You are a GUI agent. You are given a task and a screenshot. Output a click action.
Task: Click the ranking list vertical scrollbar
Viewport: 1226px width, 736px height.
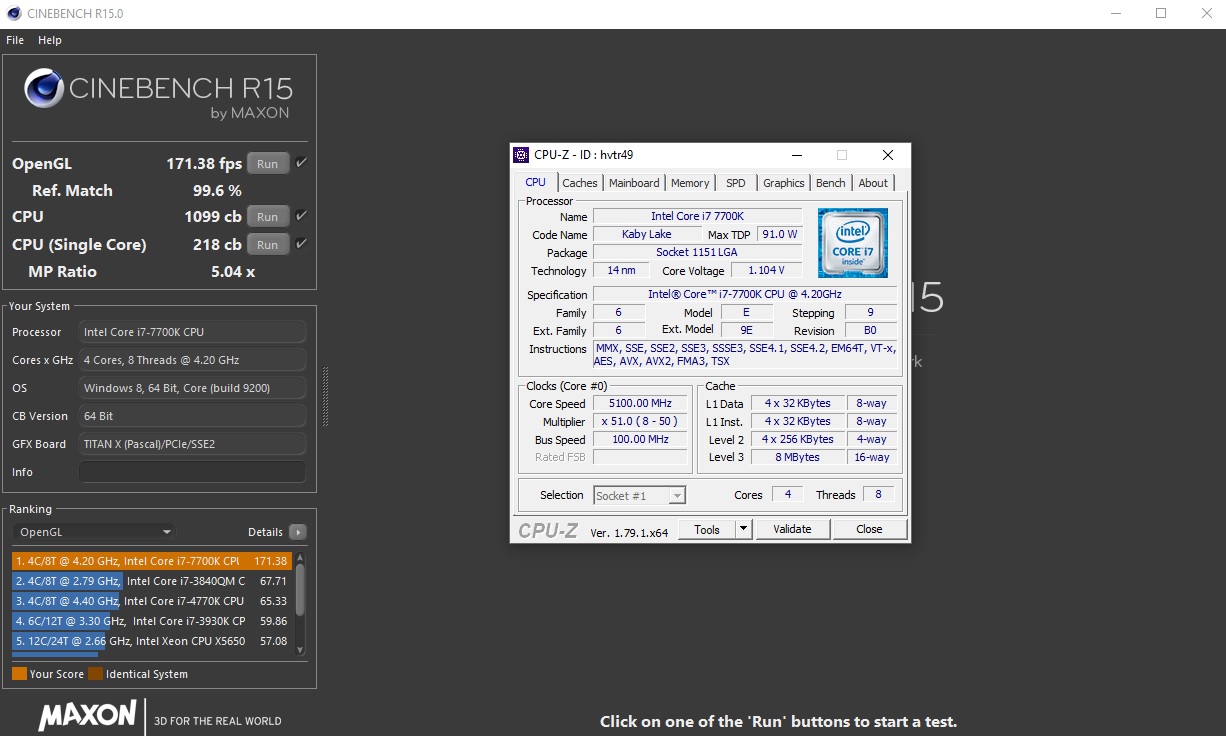click(x=300, y=604)
